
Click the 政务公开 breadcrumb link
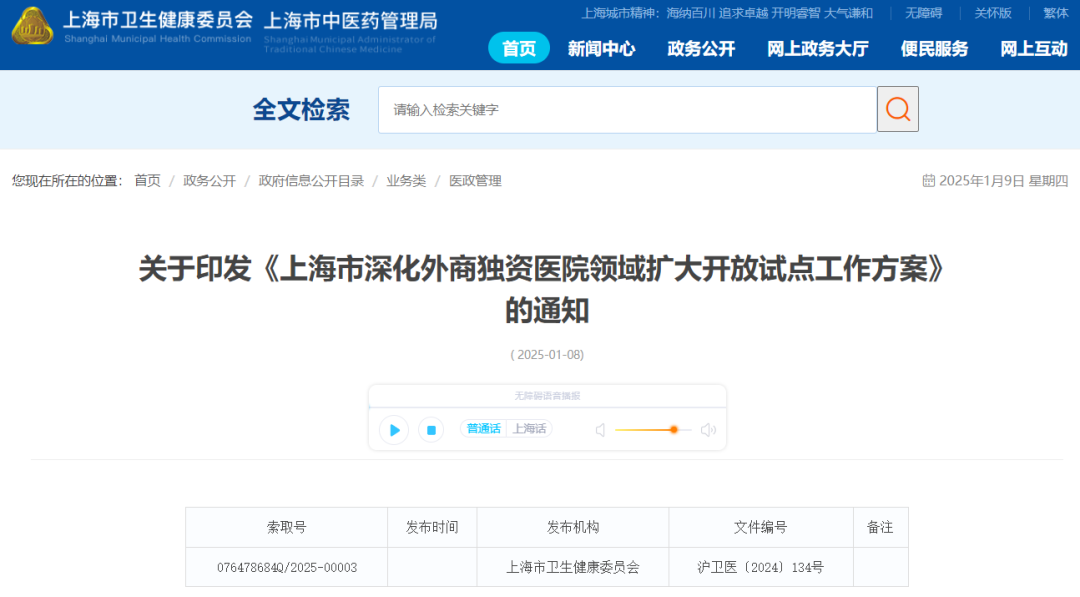click(208, 181)
